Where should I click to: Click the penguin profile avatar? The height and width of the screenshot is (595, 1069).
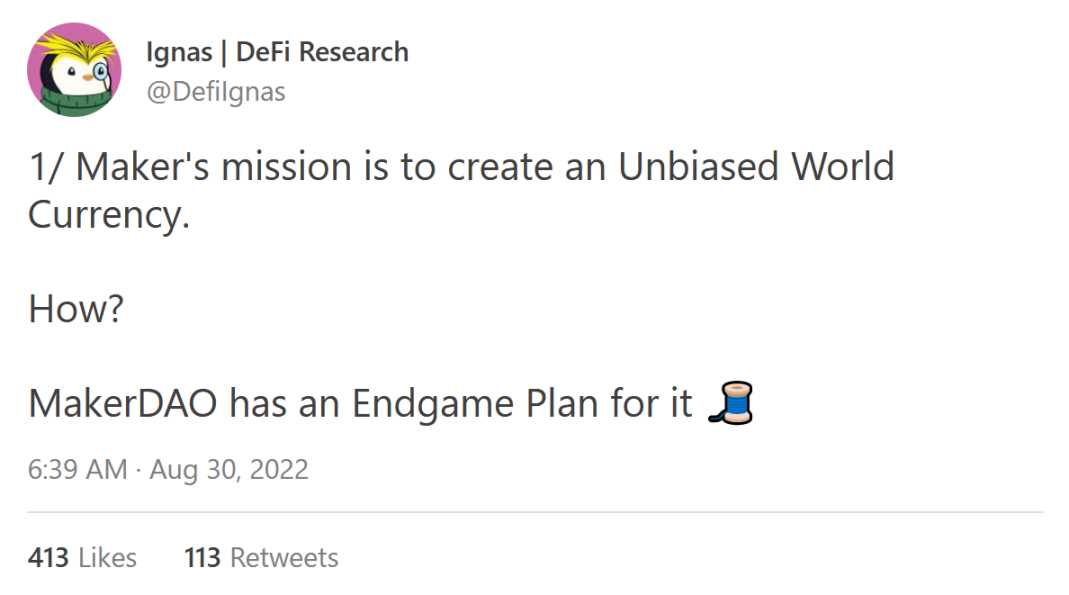pos(74,70)
